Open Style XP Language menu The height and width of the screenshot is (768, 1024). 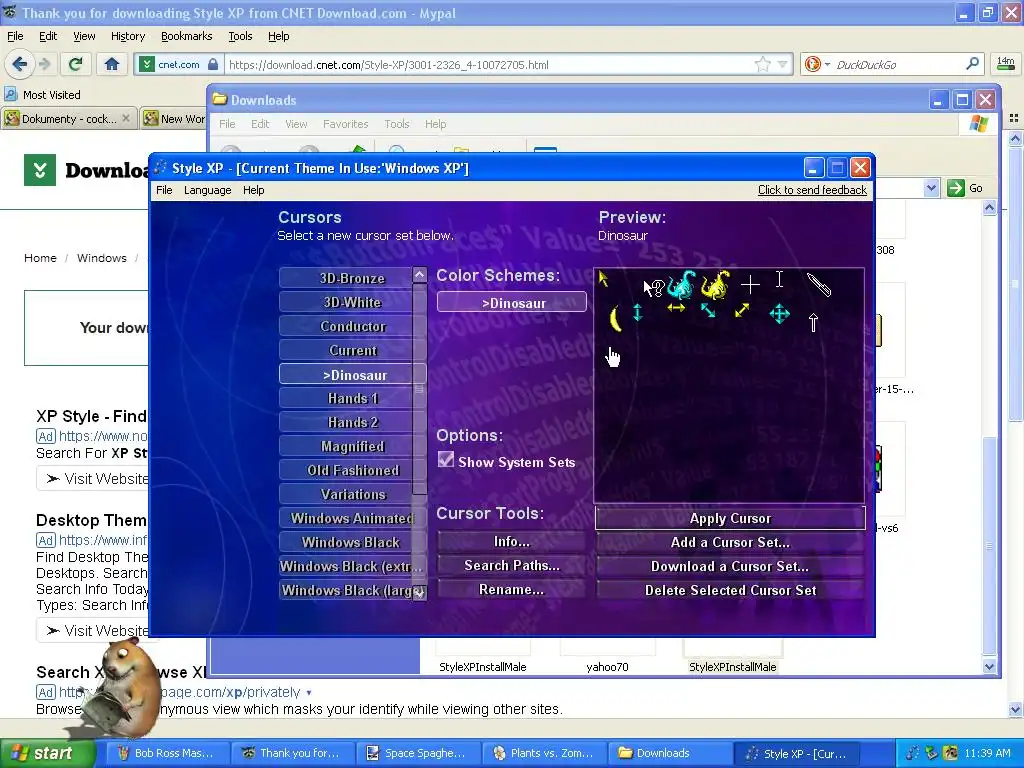(208, 190)
